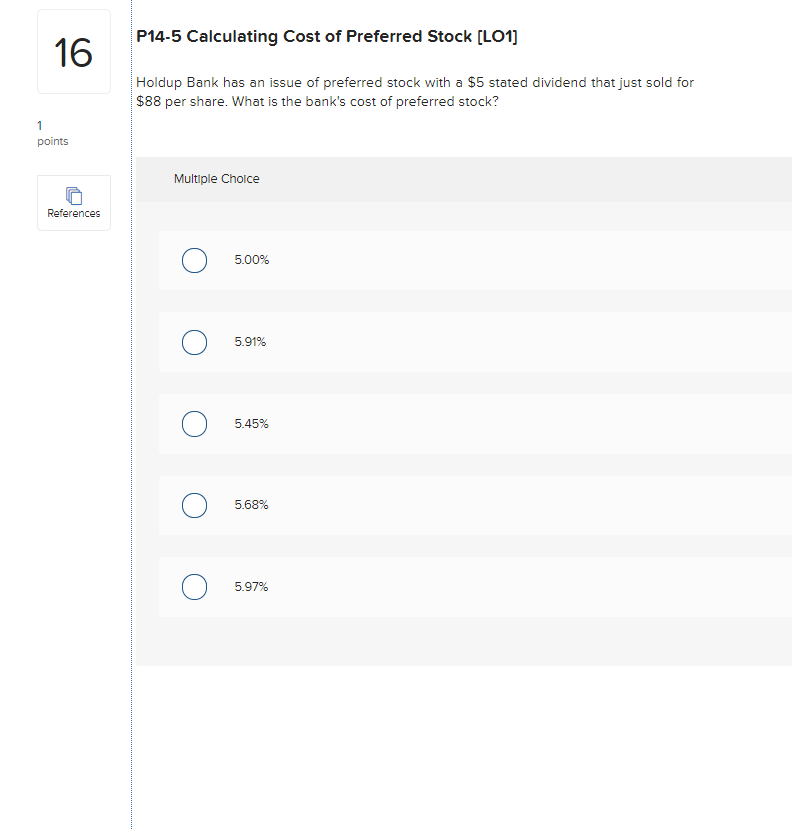
Task: Select the 5.00% answer option
Action: [x=194, y=260]
